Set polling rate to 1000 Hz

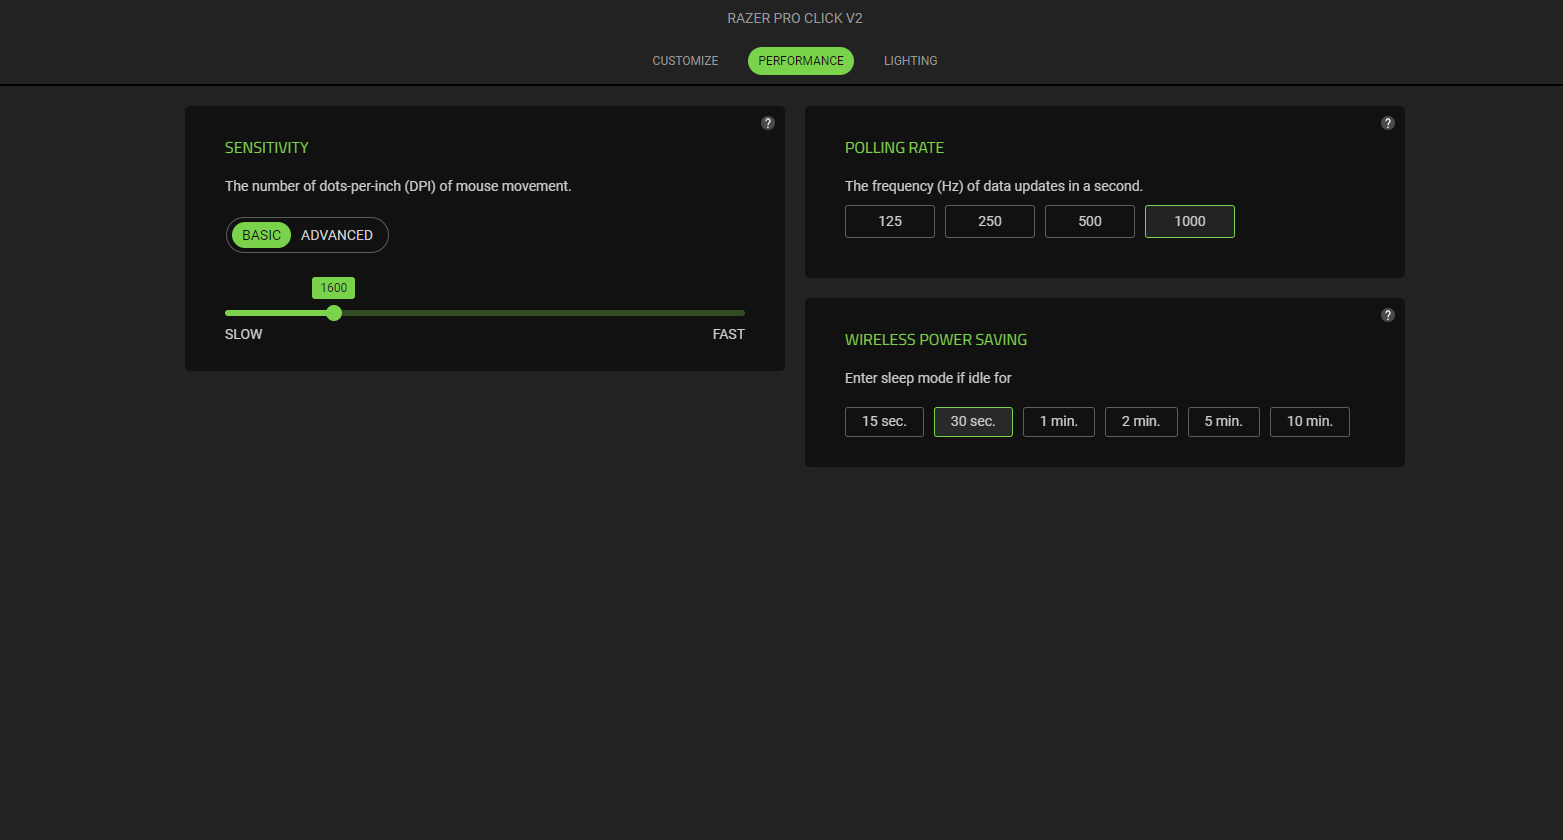(x=1190, y=221)
